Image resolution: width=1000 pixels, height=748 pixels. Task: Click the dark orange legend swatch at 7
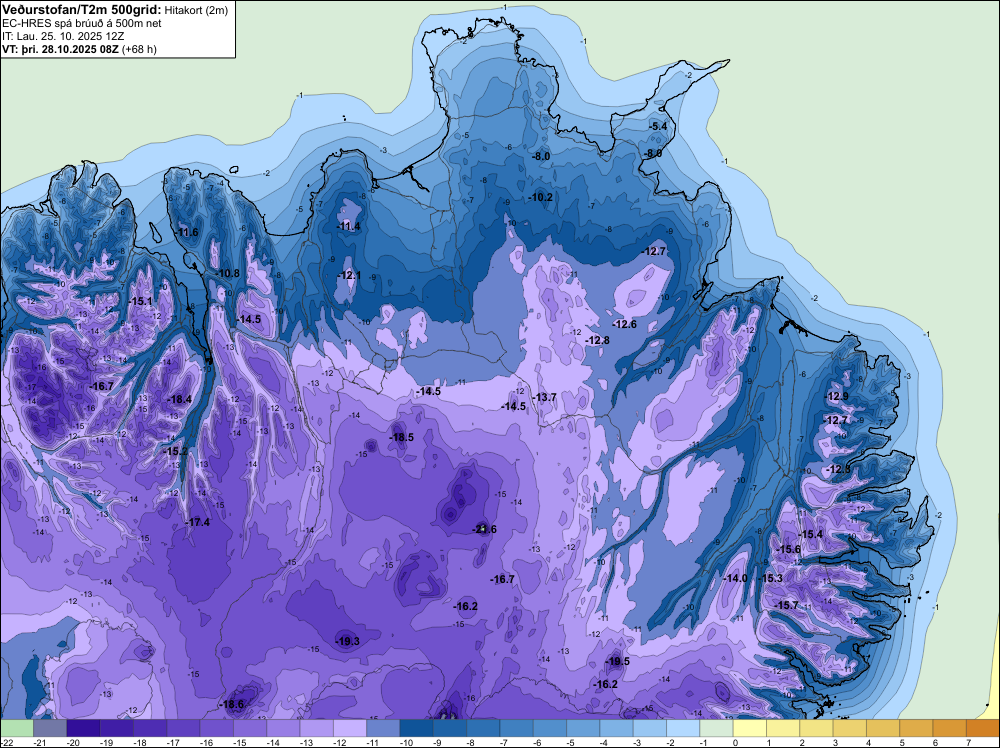[x=983, y=728]
